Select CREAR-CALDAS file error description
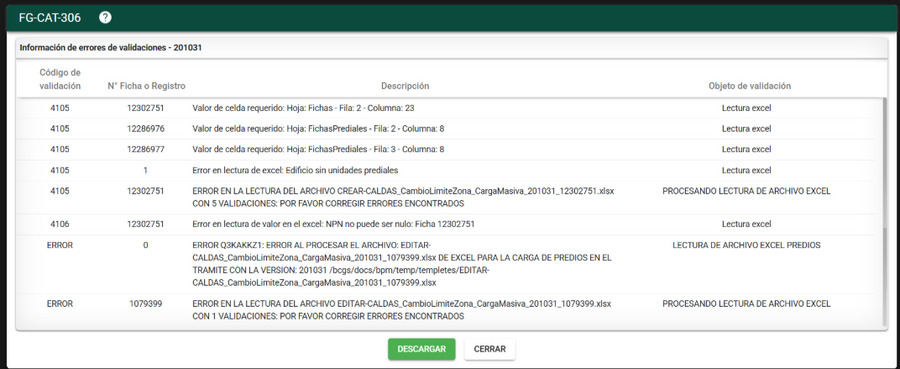This screenshot has width=900, height=369. pyautogui.click(x=403, y=197)
